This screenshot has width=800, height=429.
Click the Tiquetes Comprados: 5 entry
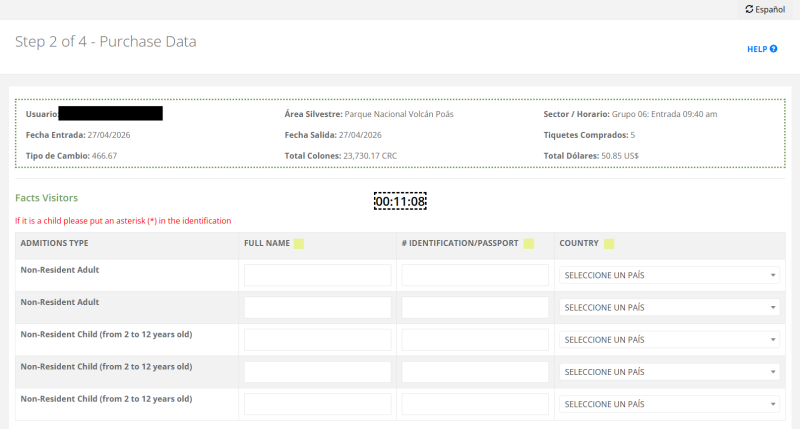coord(589,135)
